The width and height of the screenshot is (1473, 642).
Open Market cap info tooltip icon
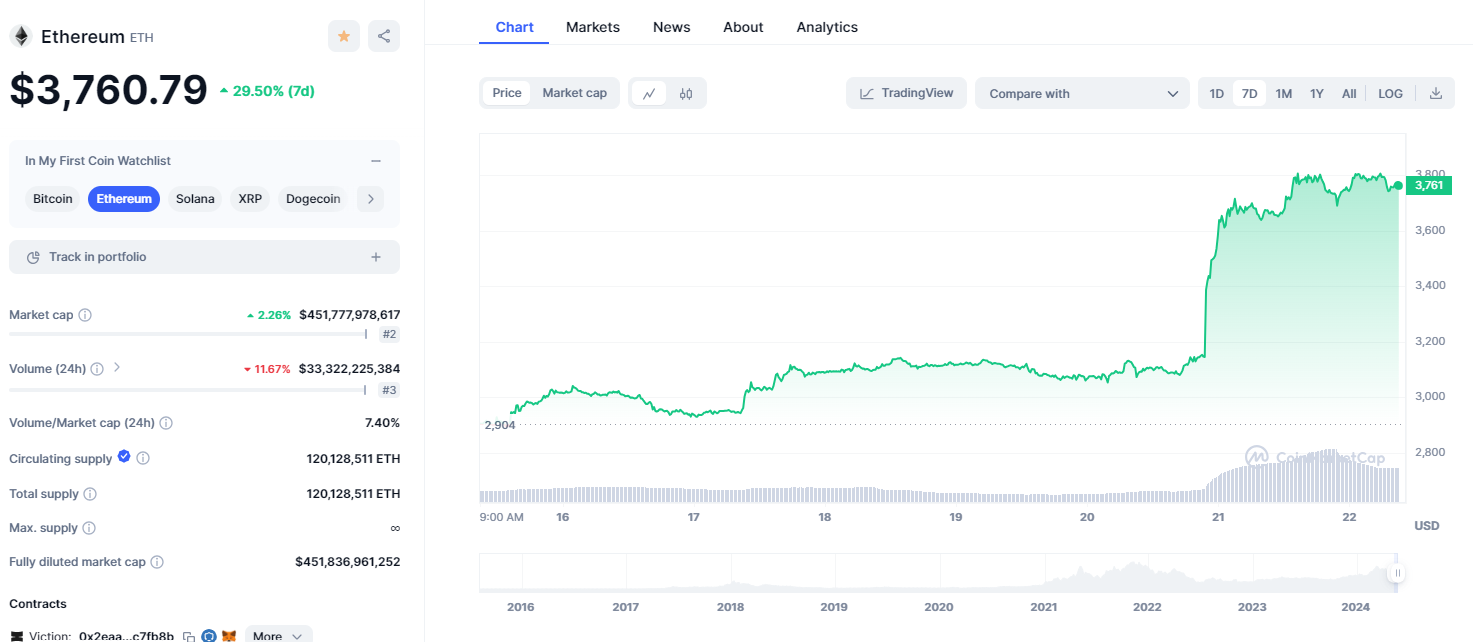tap(85, 315)
